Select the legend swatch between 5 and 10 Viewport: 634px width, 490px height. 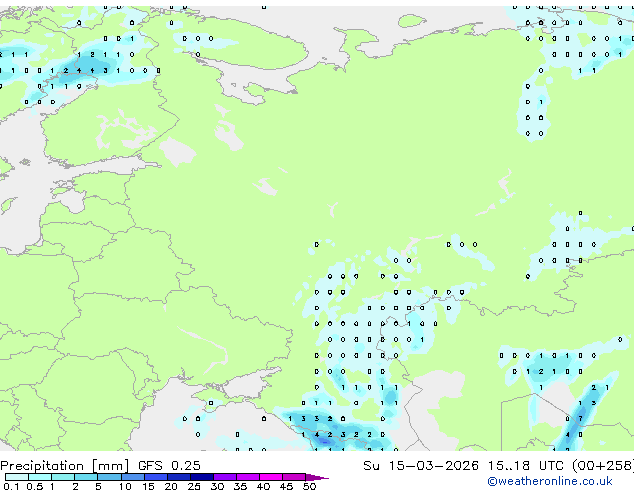(109, 477)
